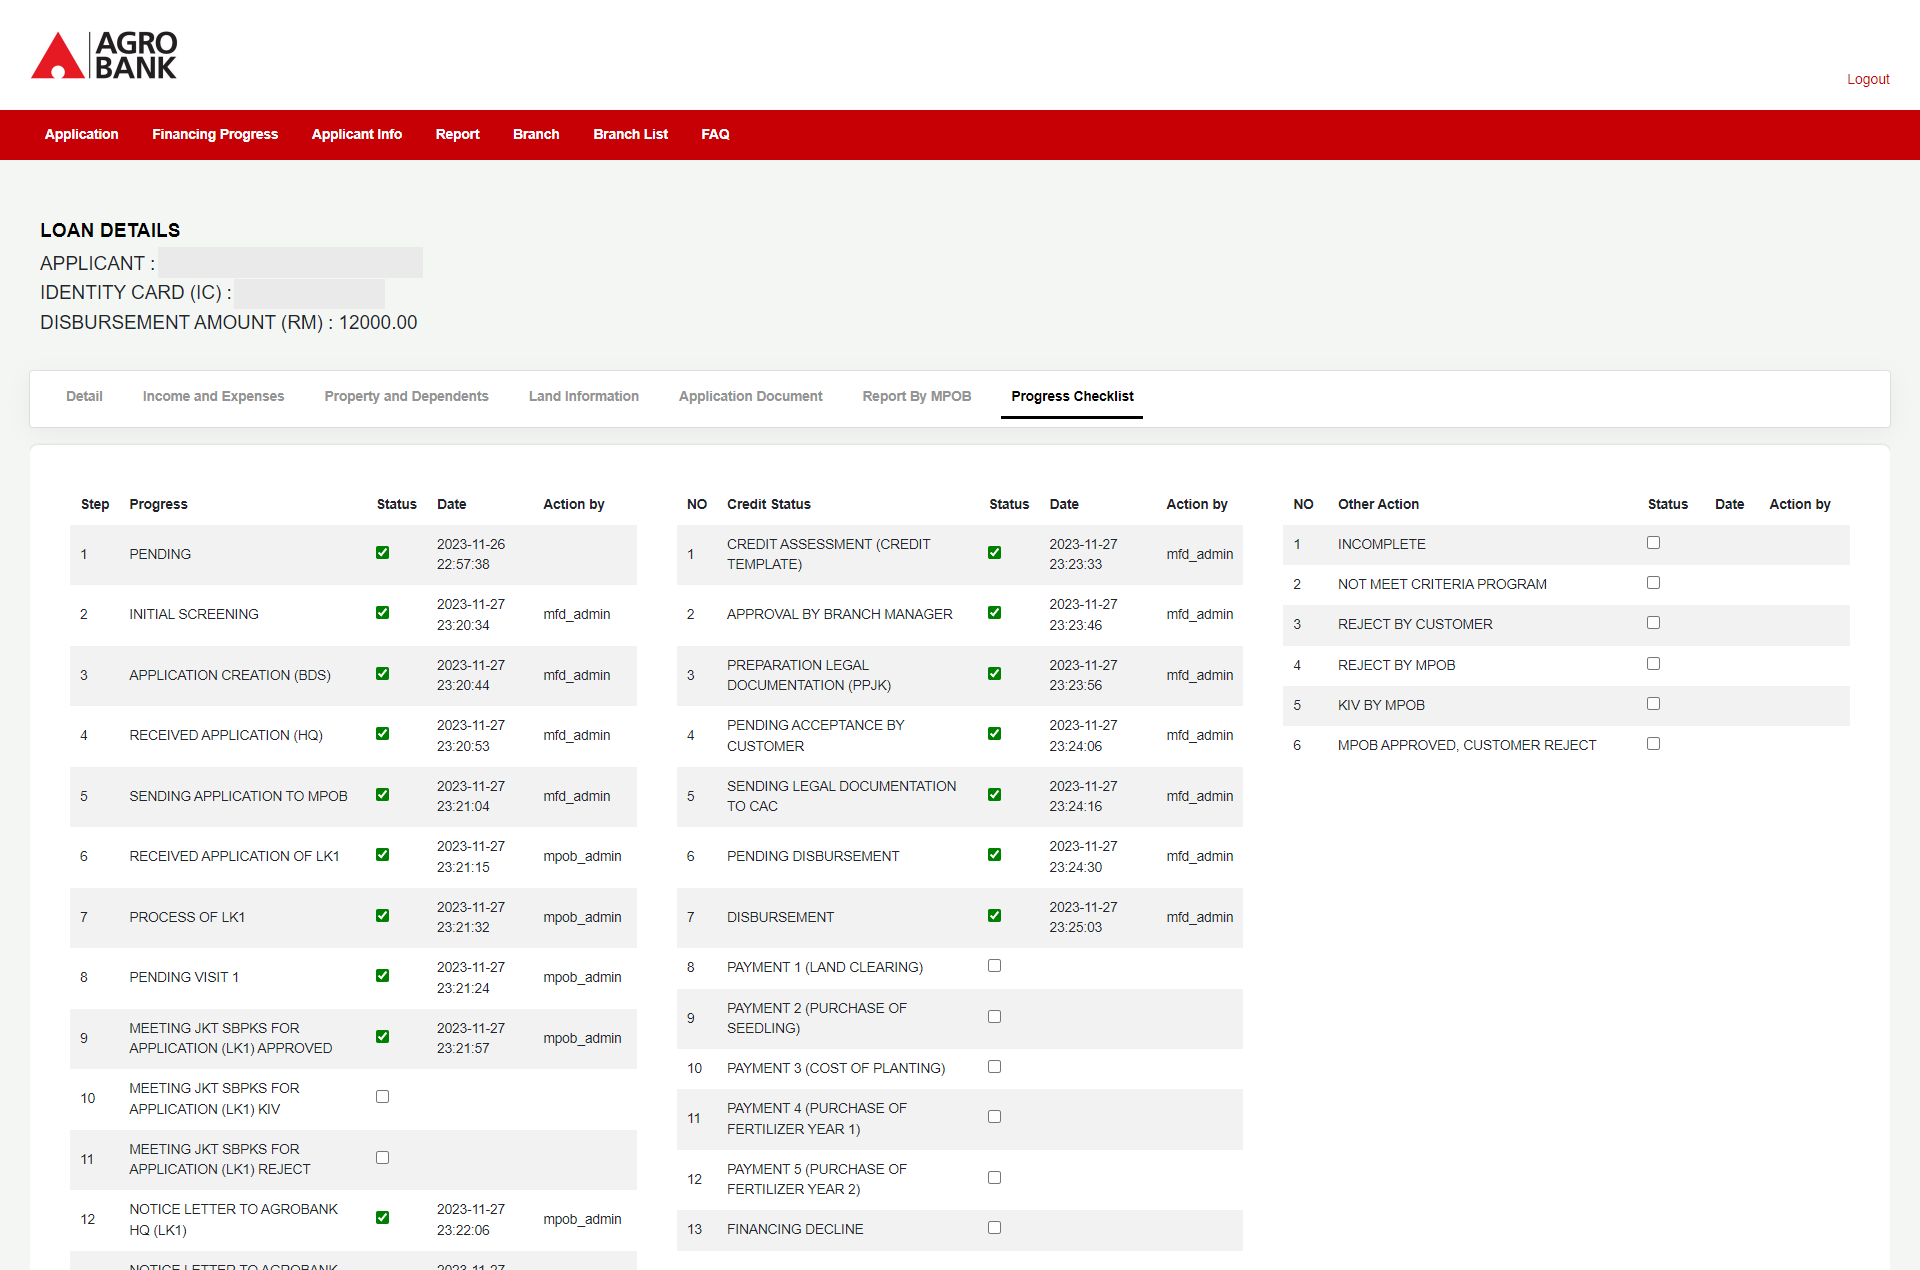Check the REJECT BY CUSTOMER checkbox

1653,623
